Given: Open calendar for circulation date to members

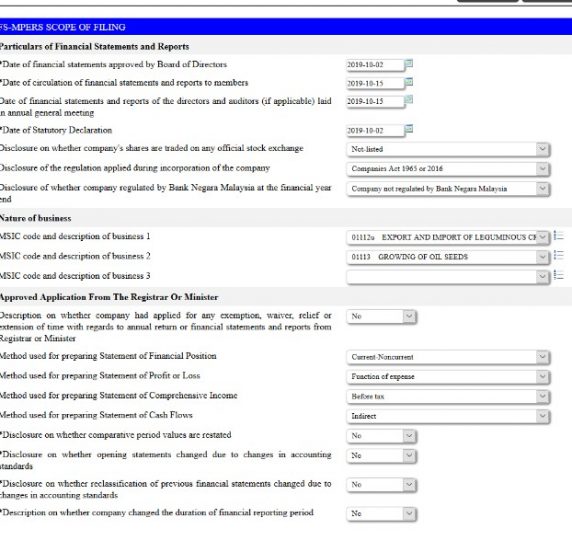Looking at the screenshot, I should 409,82.
